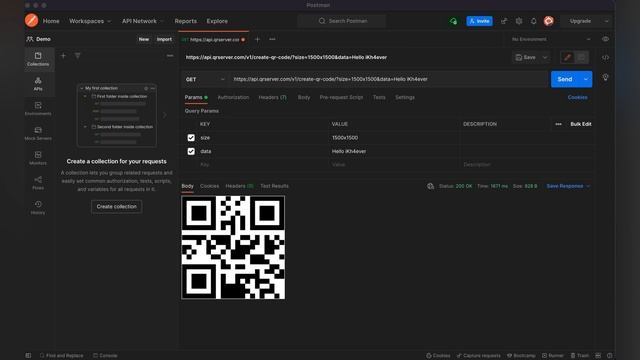Open the Mock Servers sidebar panel
This screenshot has height=360, width=640.
pyautogui.click(x=38, y=133)
